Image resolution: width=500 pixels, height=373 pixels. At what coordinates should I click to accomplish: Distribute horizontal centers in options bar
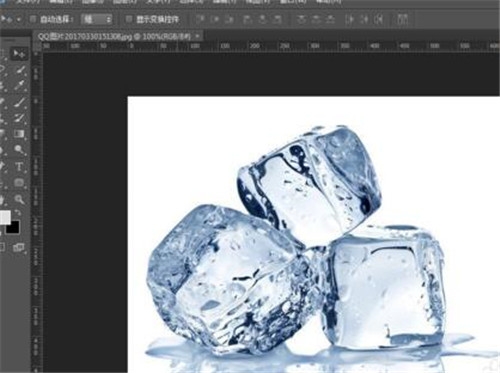click(x=364, y=19)
